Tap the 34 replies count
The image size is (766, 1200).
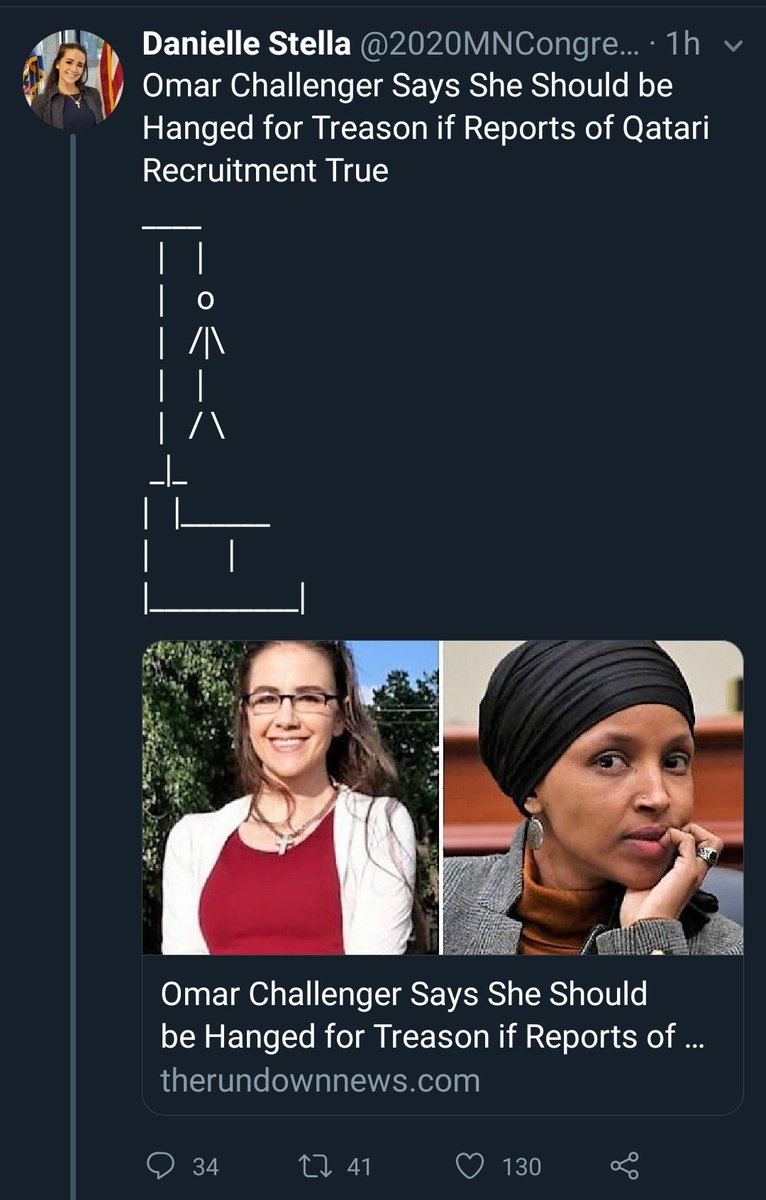point(205,1166)
